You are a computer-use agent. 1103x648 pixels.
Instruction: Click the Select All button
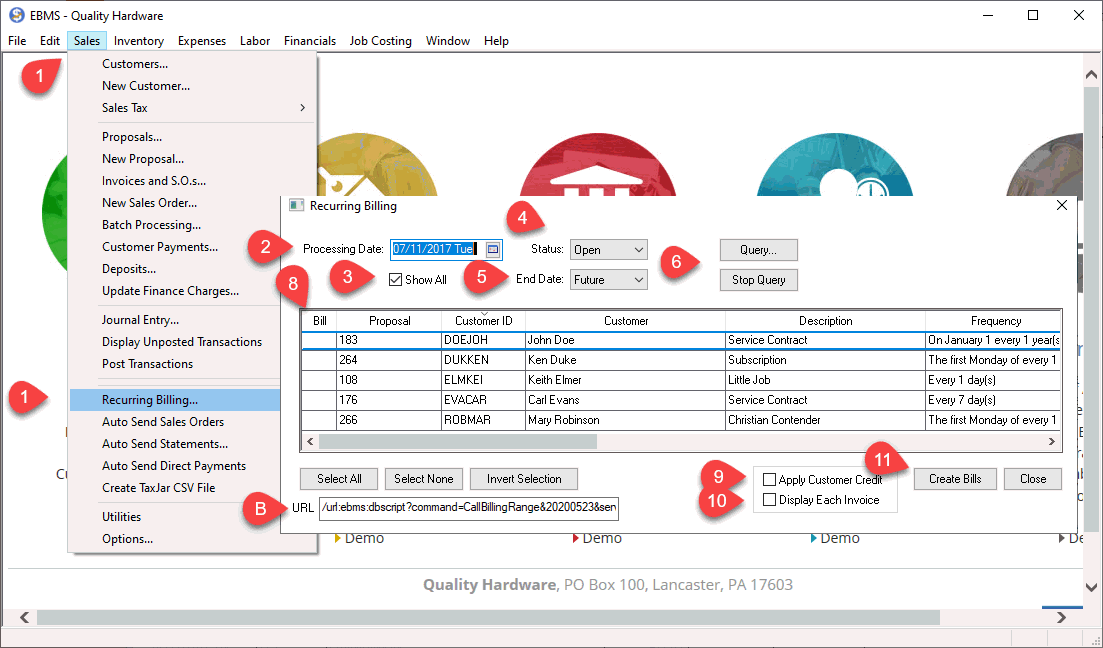point(340,479)
